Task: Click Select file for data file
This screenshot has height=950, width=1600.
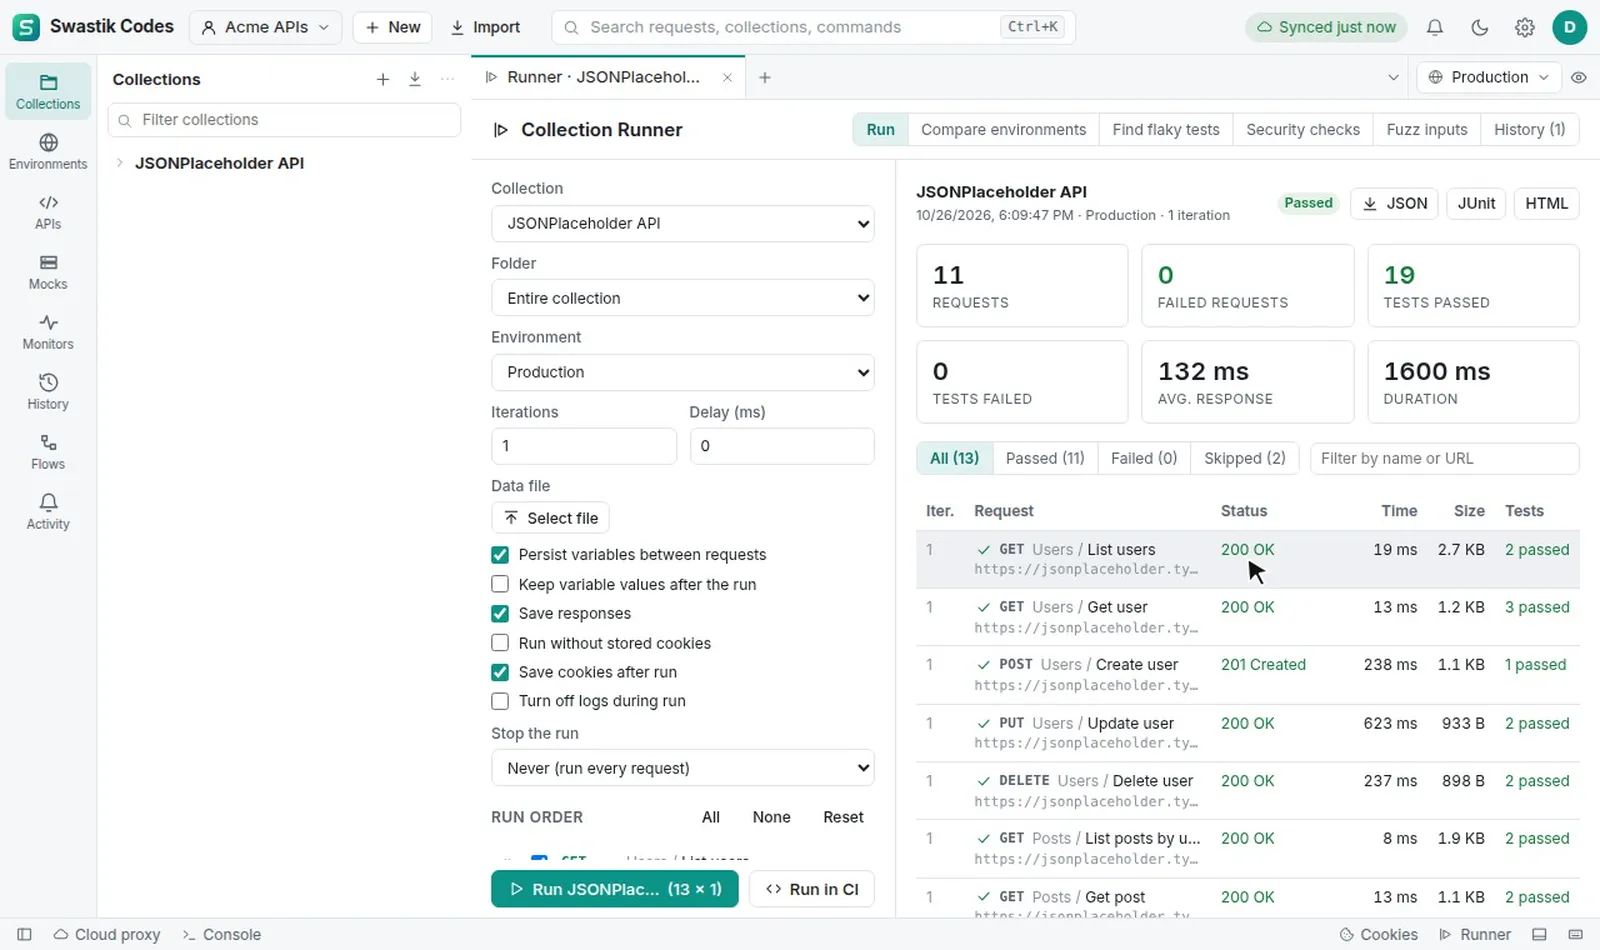Action: point(551,518)
